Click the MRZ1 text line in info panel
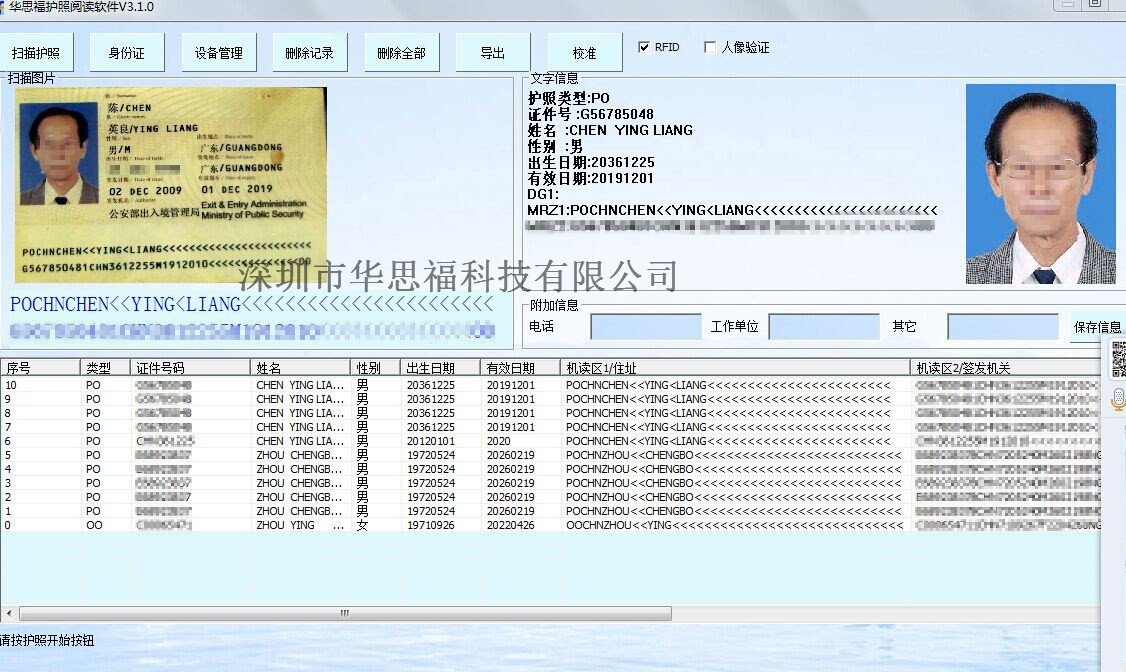 click(x=732, y=210)
